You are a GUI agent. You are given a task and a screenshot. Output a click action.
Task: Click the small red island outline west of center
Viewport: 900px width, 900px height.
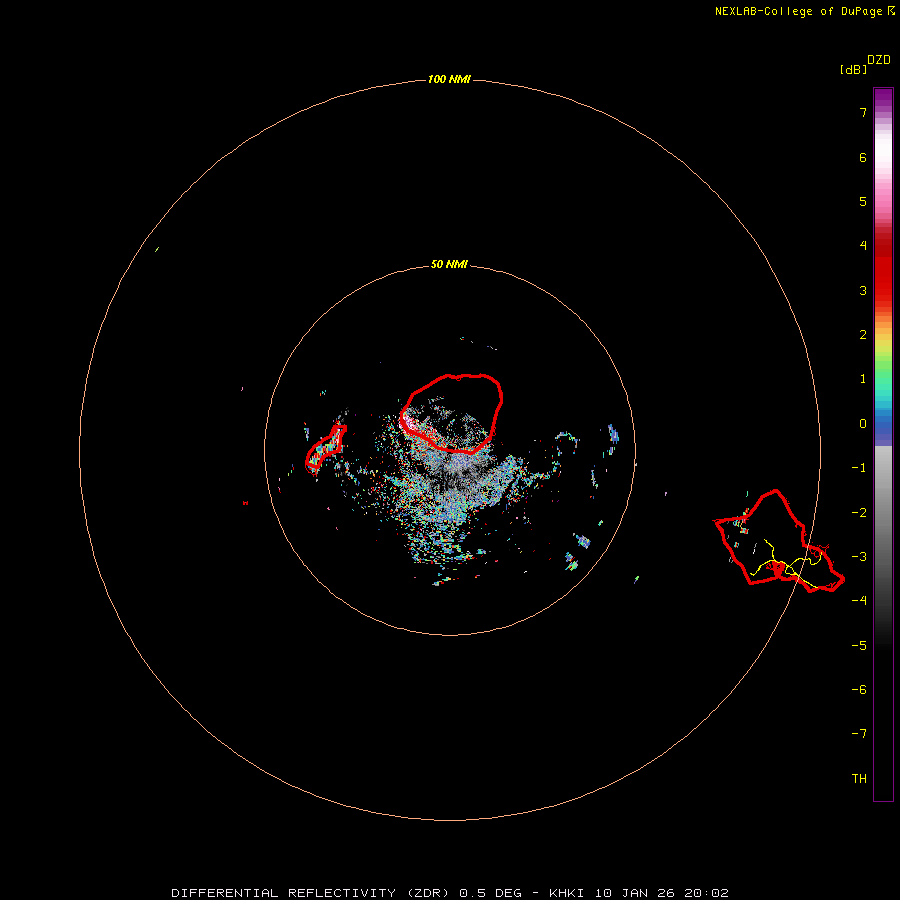click(x=325, y=449)
